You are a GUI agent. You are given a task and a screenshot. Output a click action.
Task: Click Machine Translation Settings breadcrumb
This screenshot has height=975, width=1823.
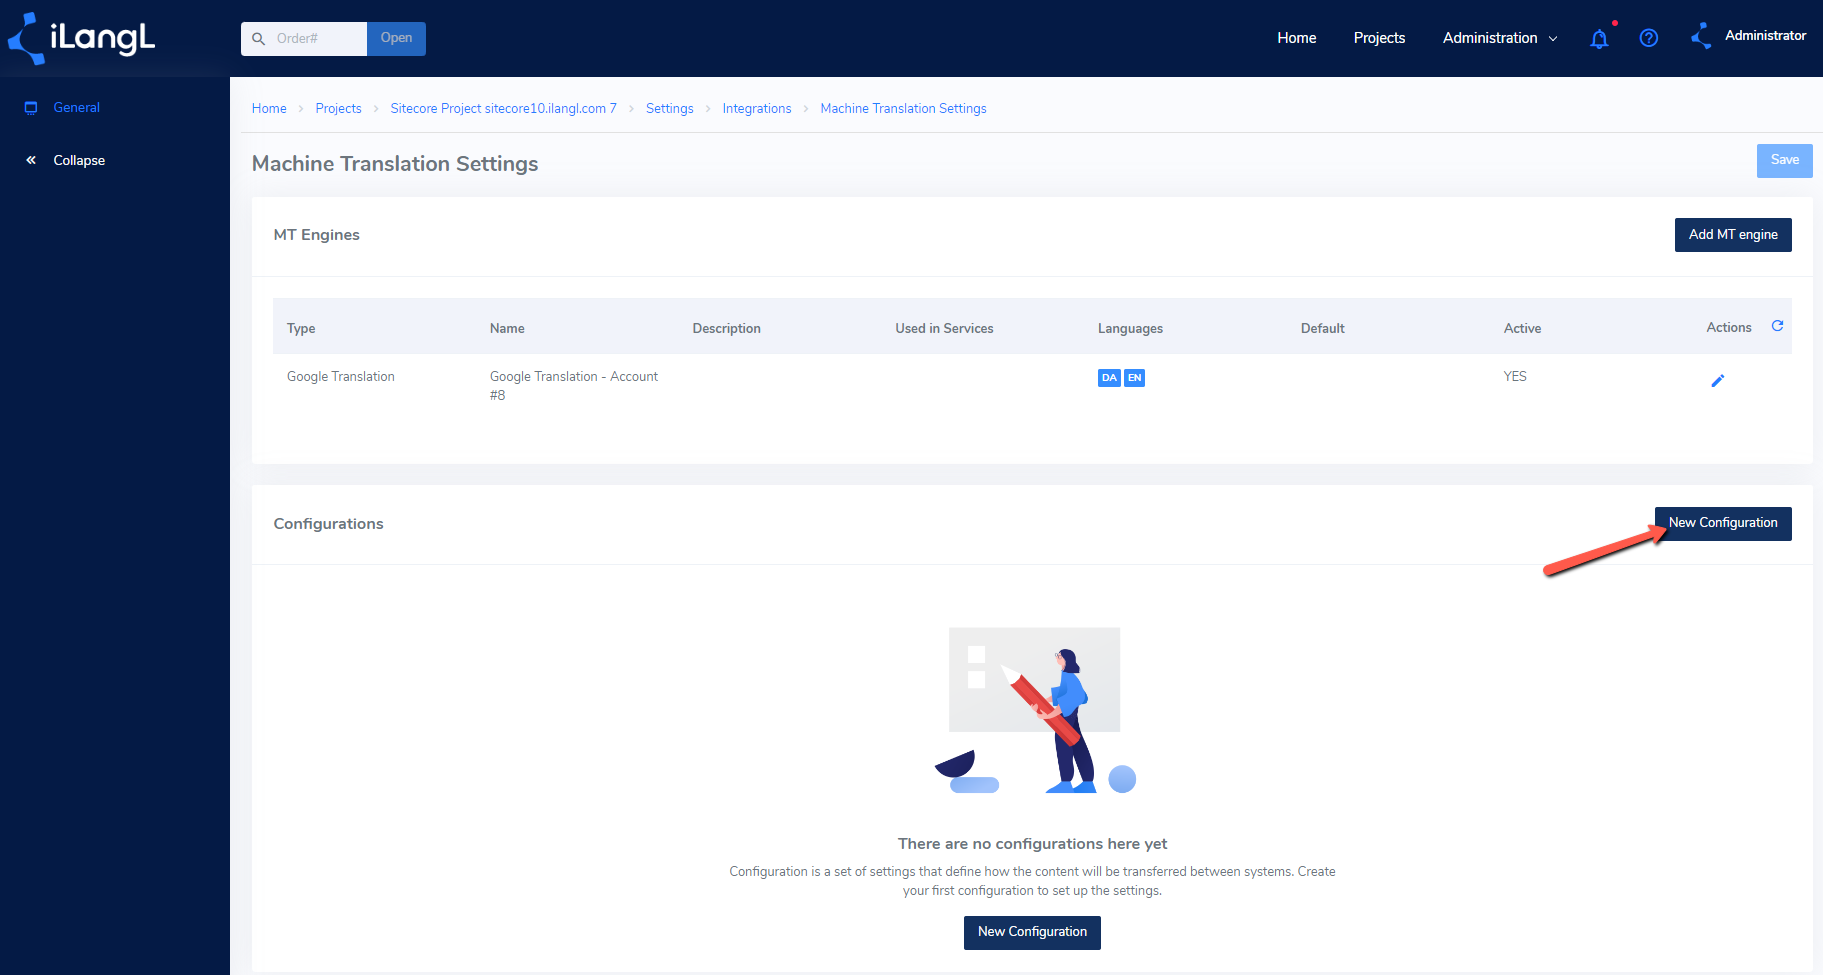903,109
